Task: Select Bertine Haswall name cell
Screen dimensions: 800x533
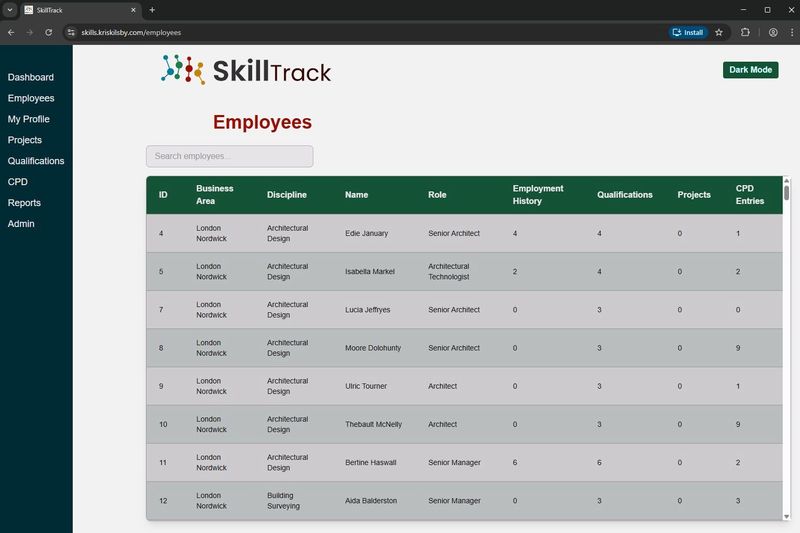Action: (x=370, y=463)
